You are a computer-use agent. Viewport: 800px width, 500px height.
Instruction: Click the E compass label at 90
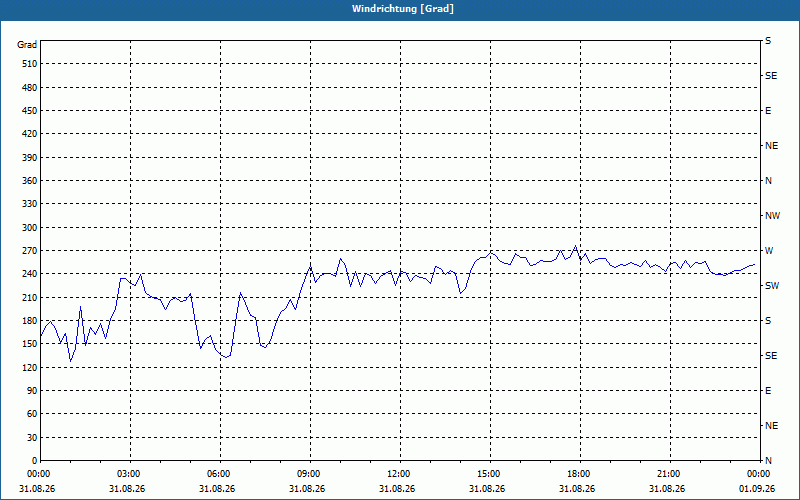point(768,391)
